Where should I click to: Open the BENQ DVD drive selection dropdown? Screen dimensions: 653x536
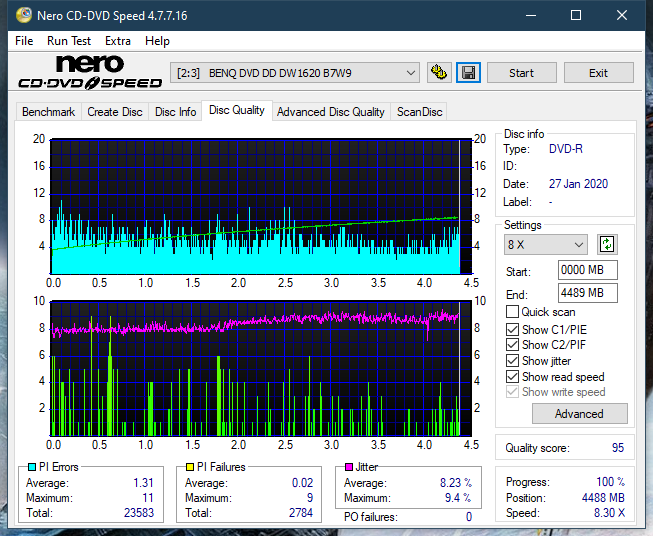pyautogui.click(x=295, y=73)
